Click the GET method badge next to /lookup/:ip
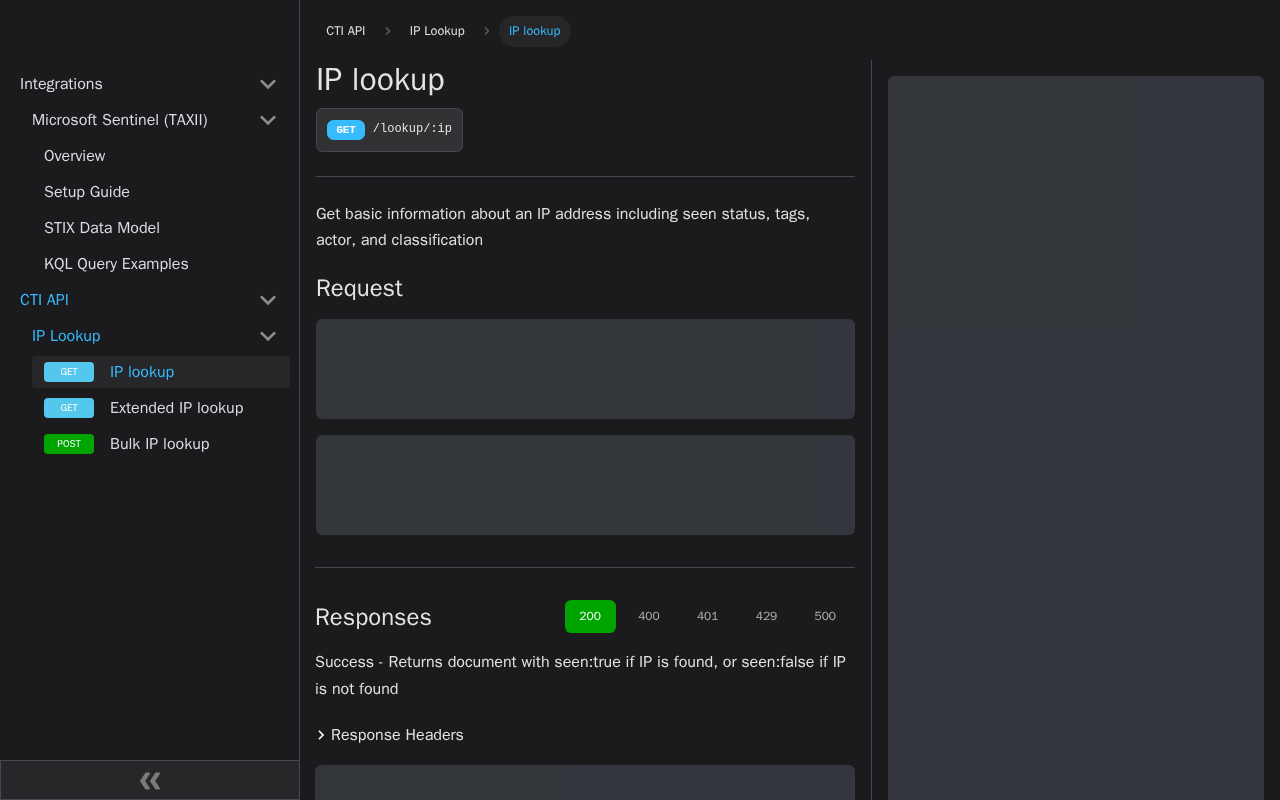 click(345, 130)
